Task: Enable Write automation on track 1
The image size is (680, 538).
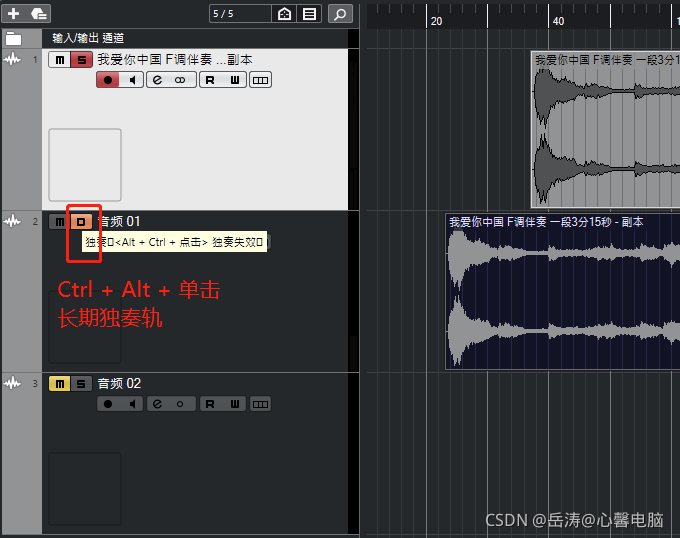Action: coord(235,80)
